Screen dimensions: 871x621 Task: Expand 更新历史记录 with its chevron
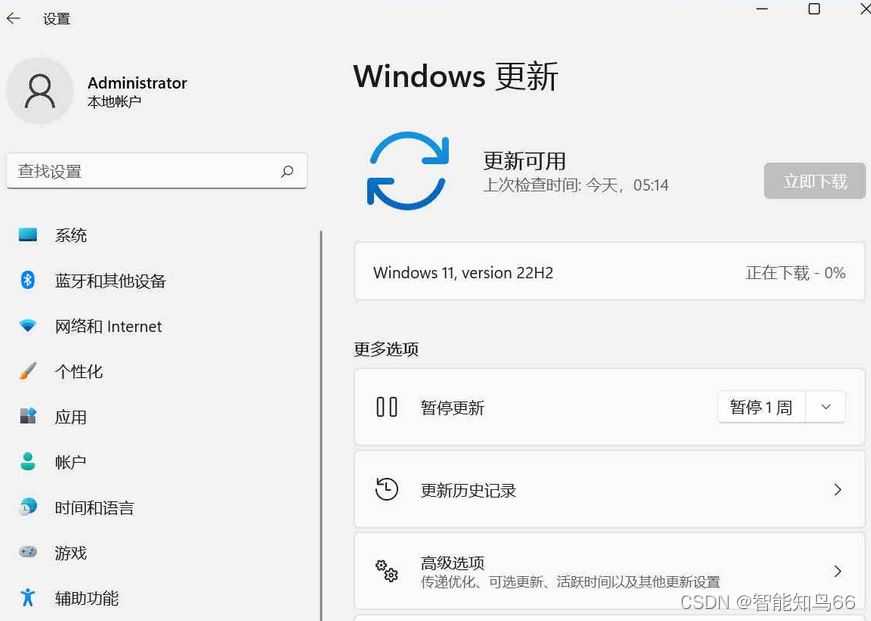pyautogui.click(x=838, y=490)
